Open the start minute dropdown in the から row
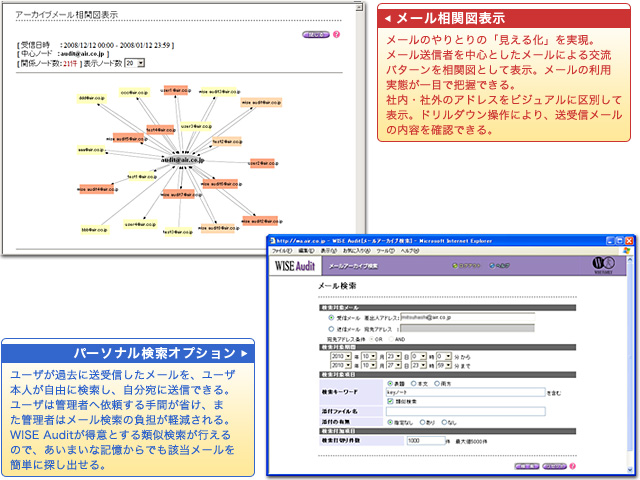Image resolution: width=640 pixels, height=480 pixels. point(444,356)
